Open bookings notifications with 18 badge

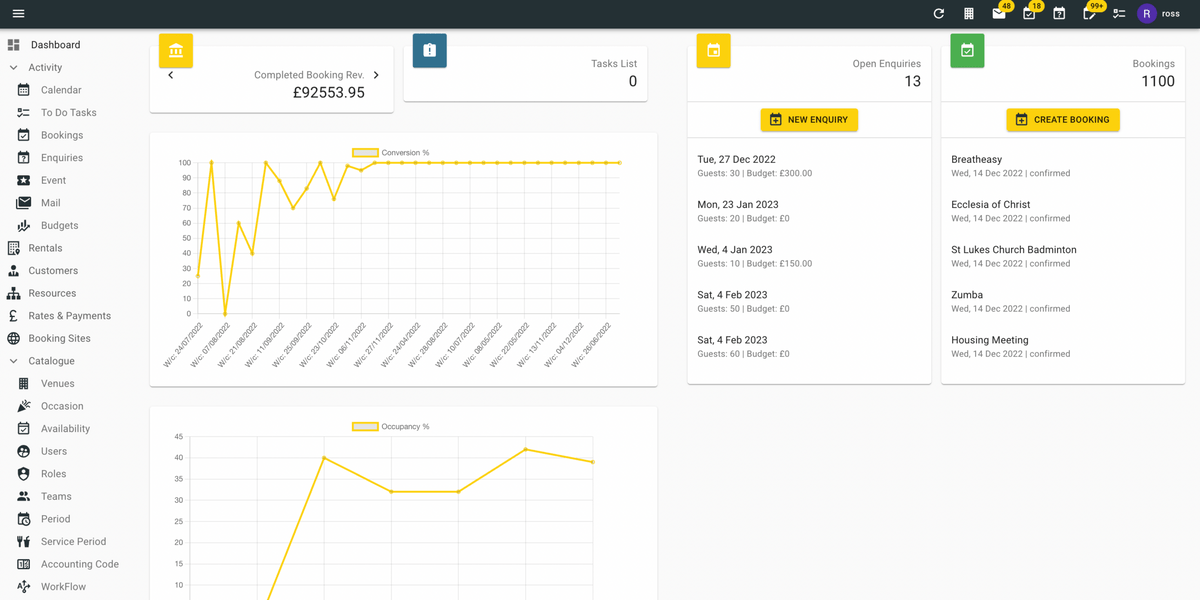tap(1029, 14)
